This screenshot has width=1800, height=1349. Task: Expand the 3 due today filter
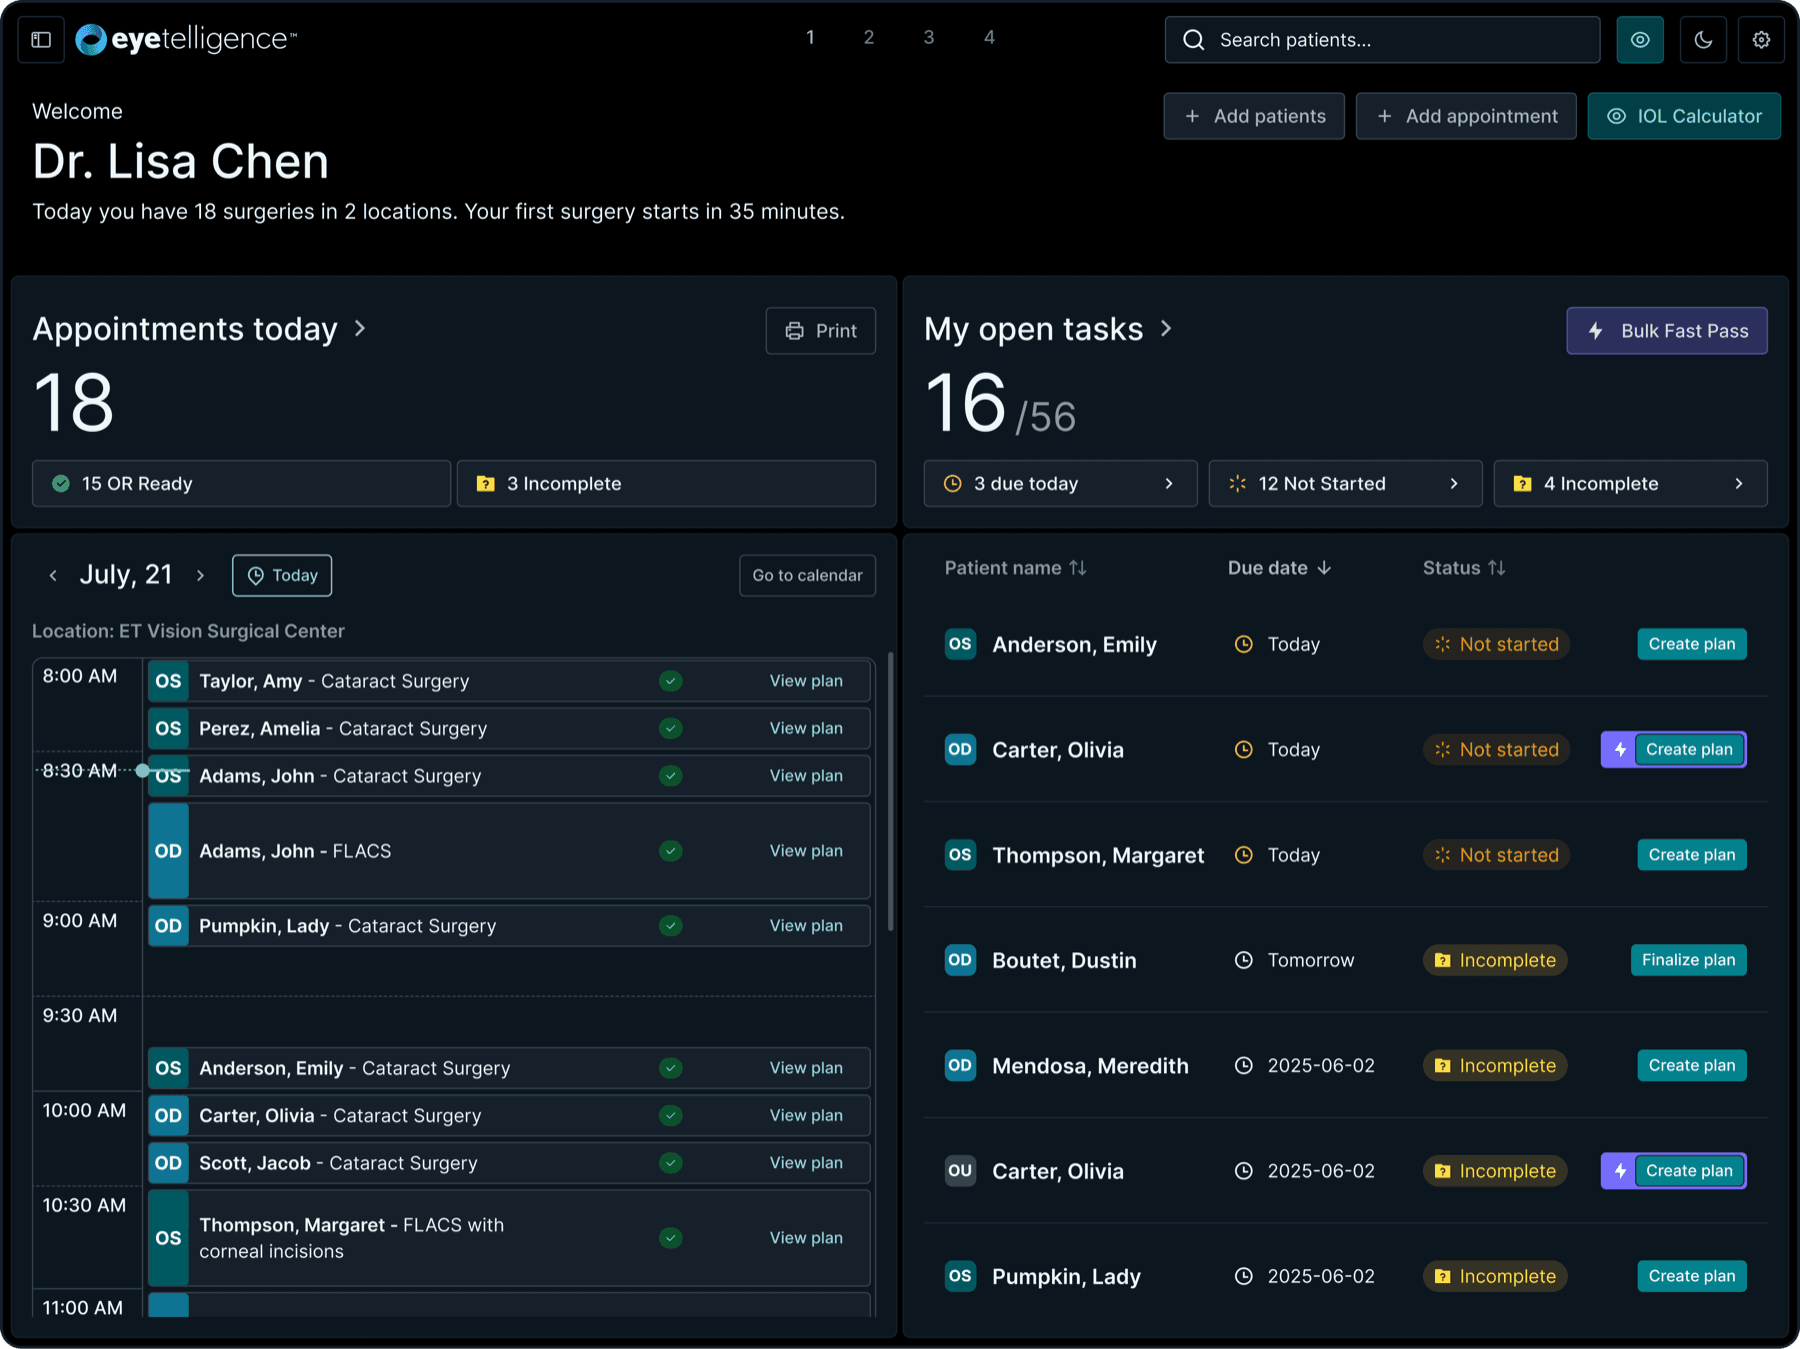1060,484
